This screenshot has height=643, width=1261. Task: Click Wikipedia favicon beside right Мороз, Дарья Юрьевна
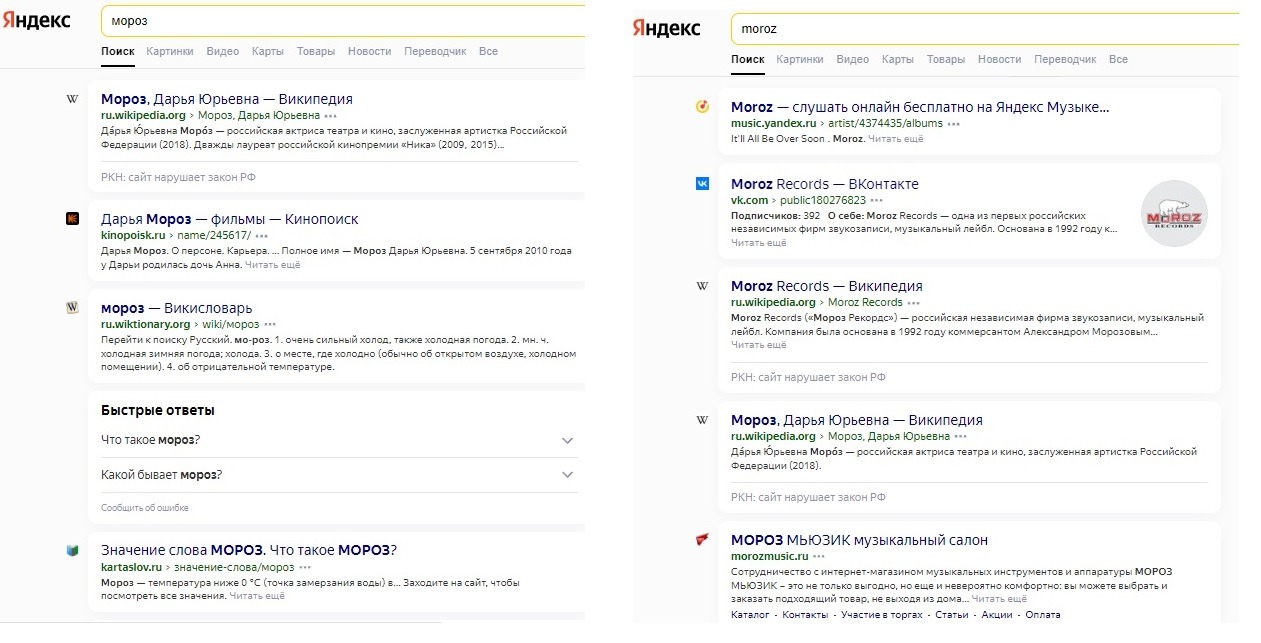(x=702, y=420)
